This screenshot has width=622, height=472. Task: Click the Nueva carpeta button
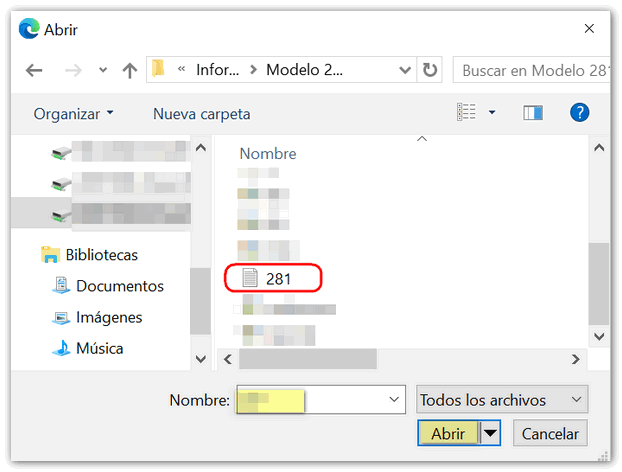pos(201,114)
